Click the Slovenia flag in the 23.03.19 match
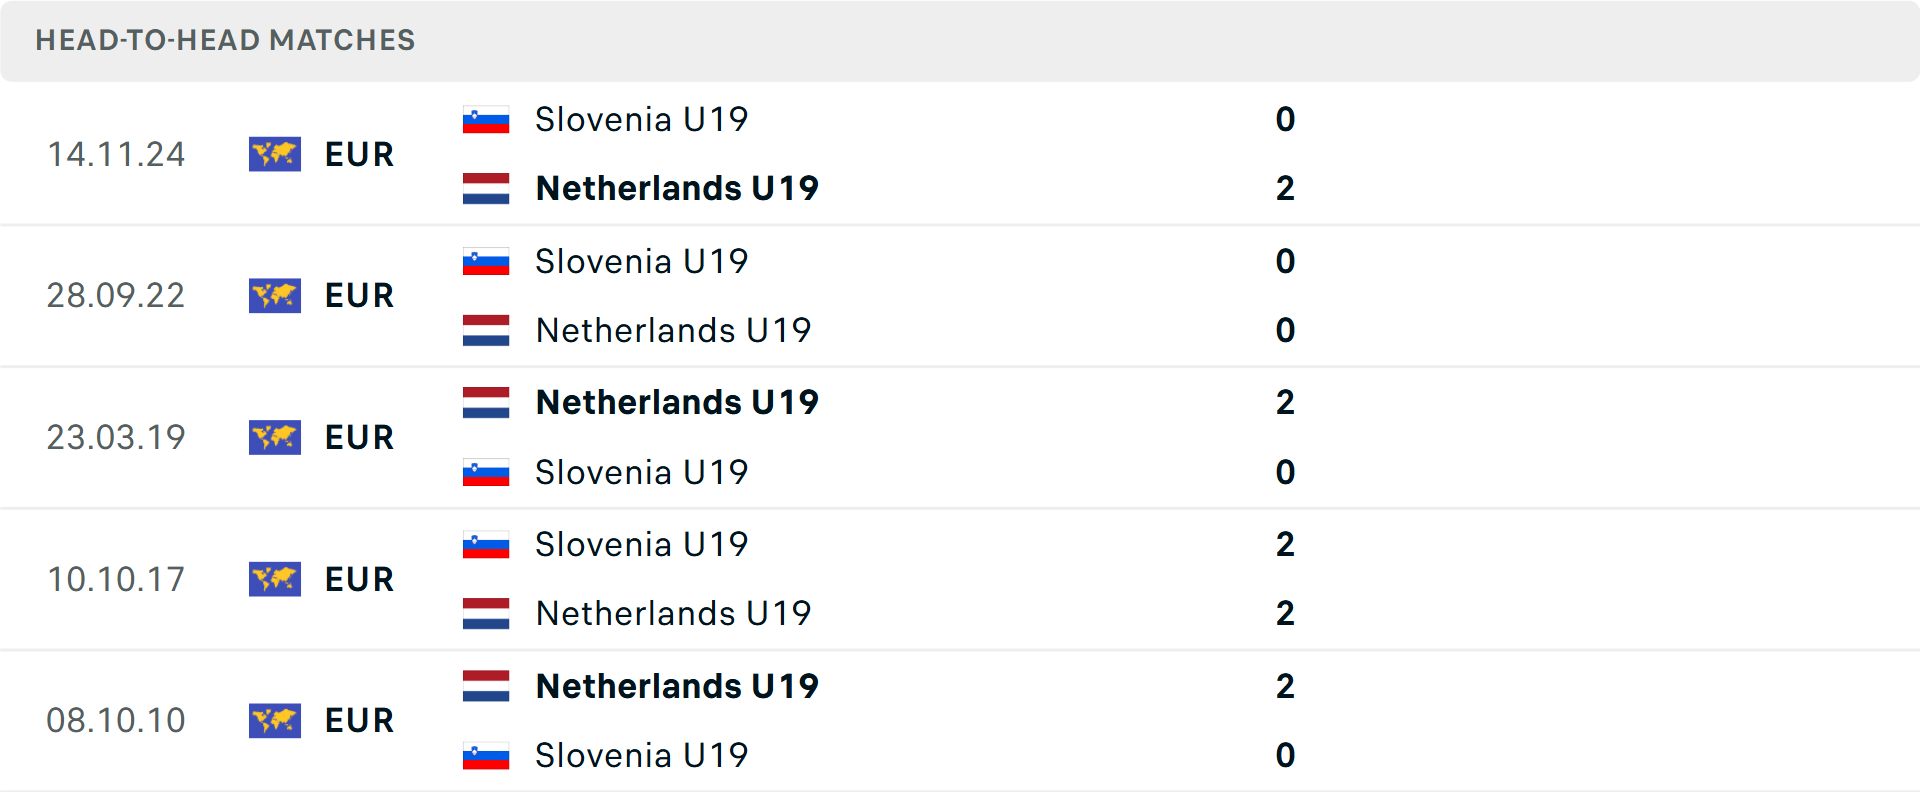 [x=485, y=472]
